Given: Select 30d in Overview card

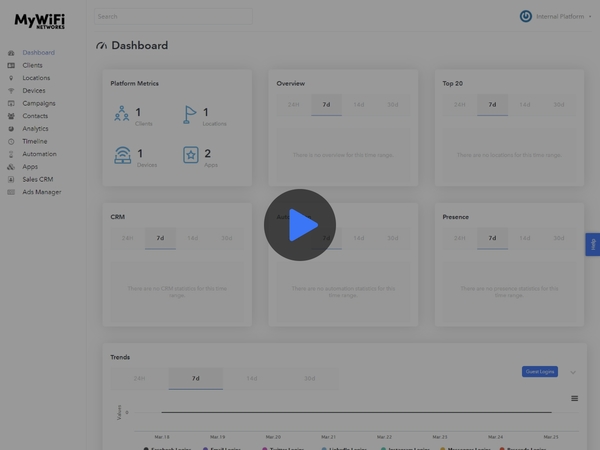Looking at the screenshot, I should [393, 104].
